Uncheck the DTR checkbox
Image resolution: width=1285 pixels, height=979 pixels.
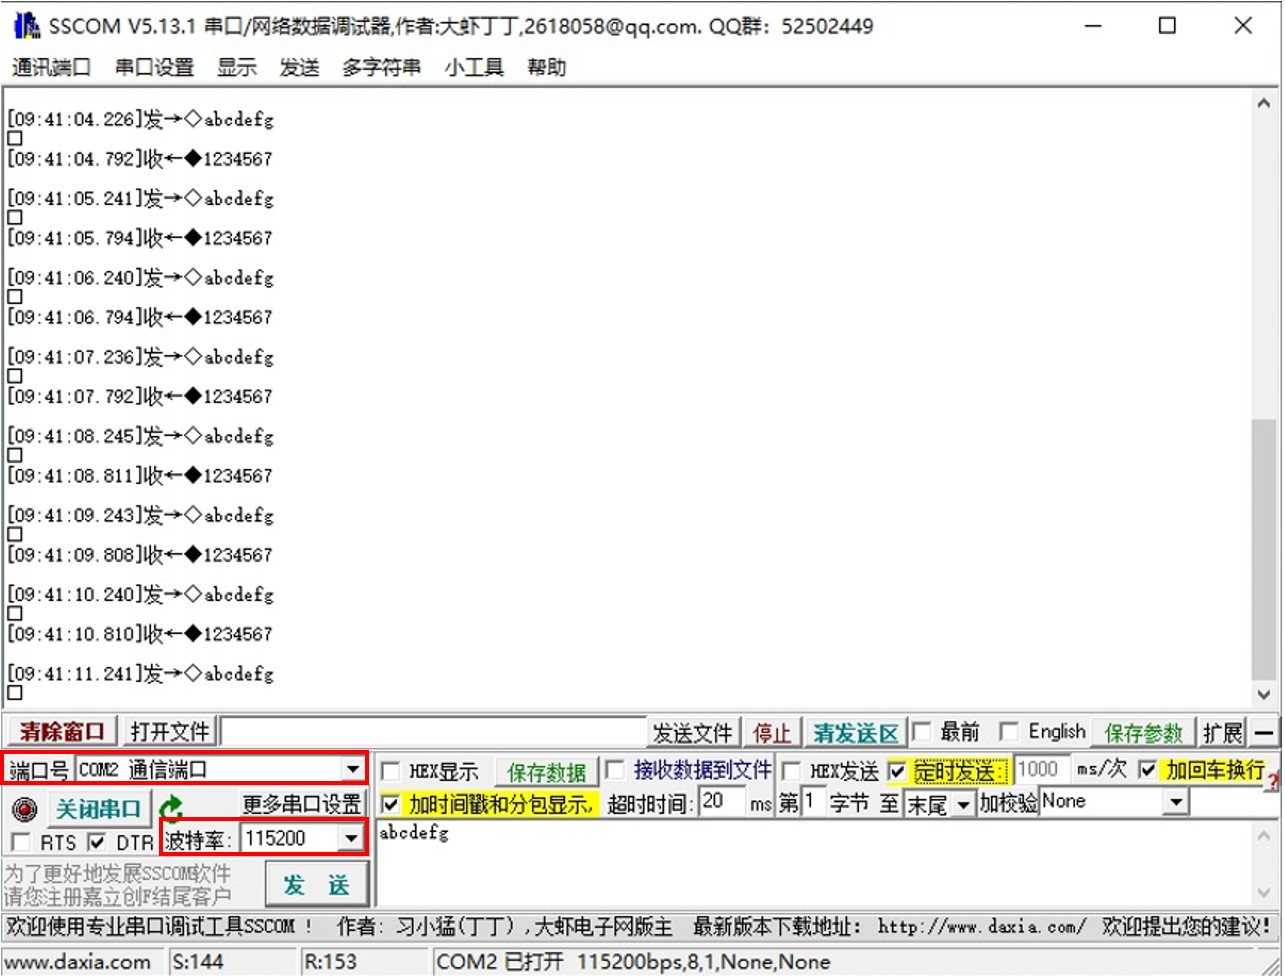(x=96, y=842)
